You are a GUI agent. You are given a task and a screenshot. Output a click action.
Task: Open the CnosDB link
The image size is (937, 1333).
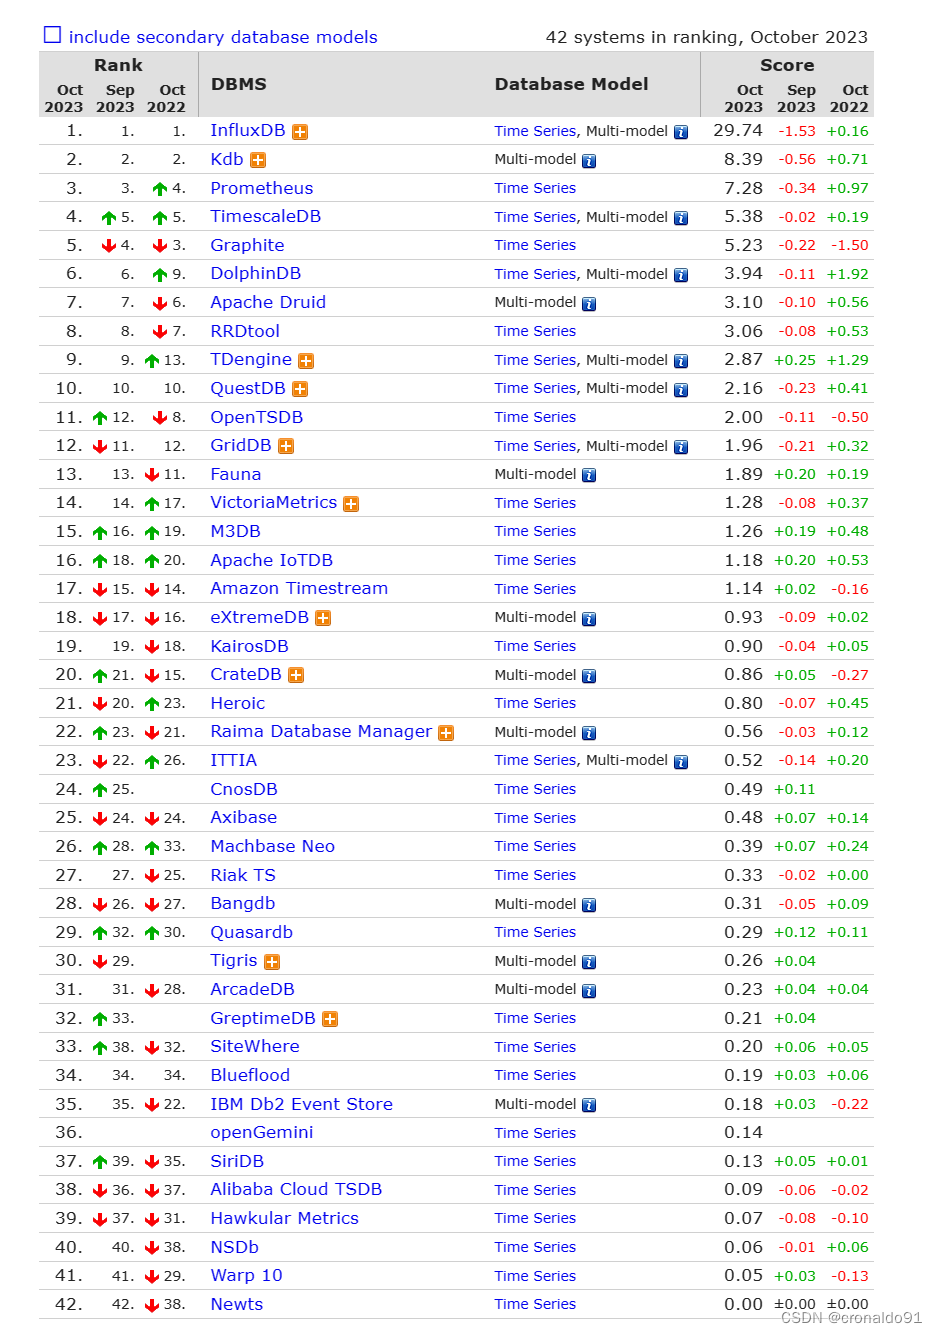[x=244, y=789]
